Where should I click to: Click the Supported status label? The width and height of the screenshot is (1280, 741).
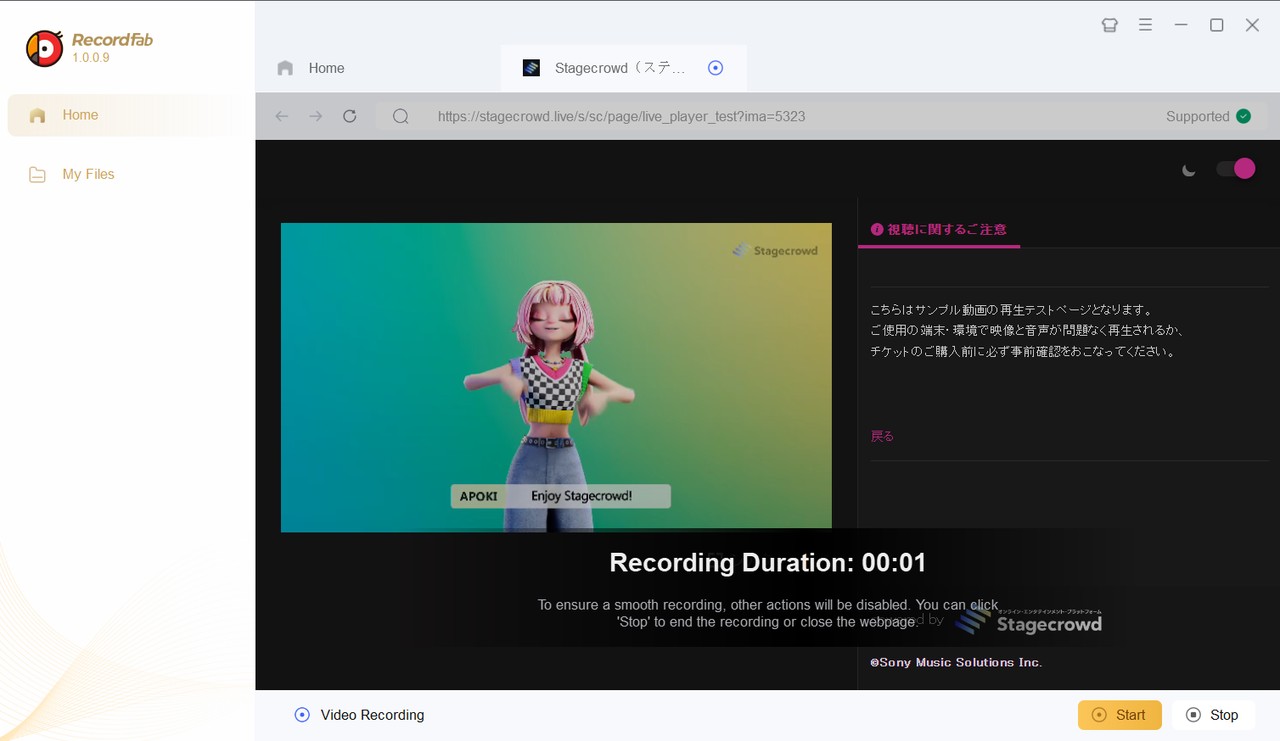click(1197, 116)
